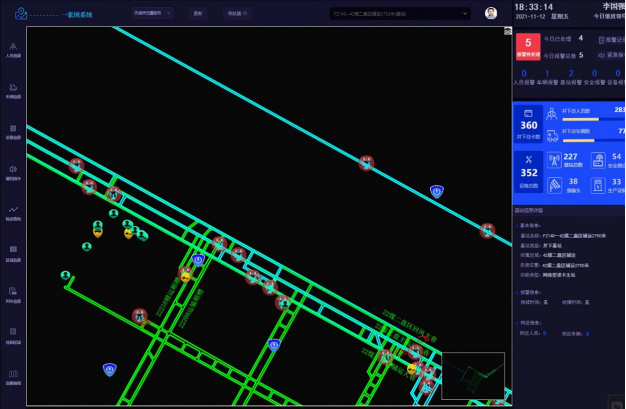Click the card icon above 360
The width and height of the screenshot is (626, 409).
coord(528,113)
